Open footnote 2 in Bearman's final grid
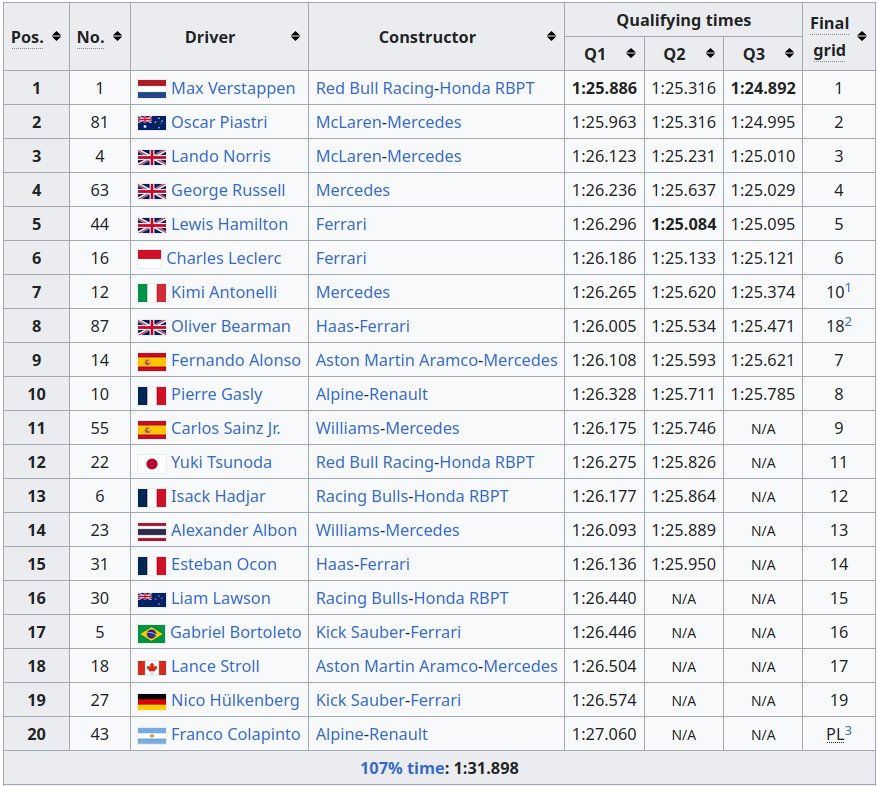 click(848, 322)
